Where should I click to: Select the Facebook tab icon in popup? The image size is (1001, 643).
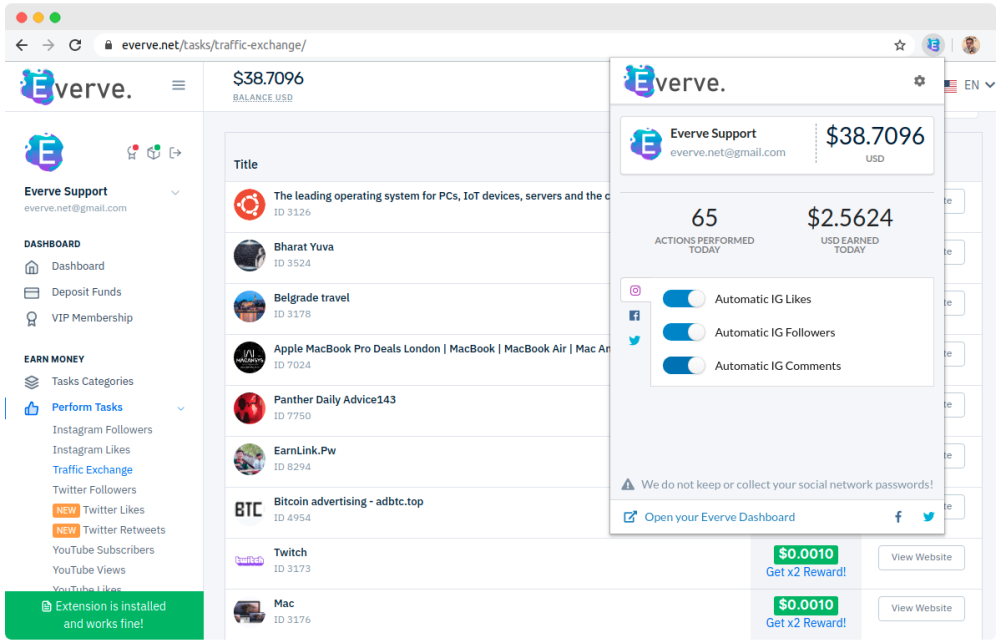pyautogui.click(x=635, y=315)
